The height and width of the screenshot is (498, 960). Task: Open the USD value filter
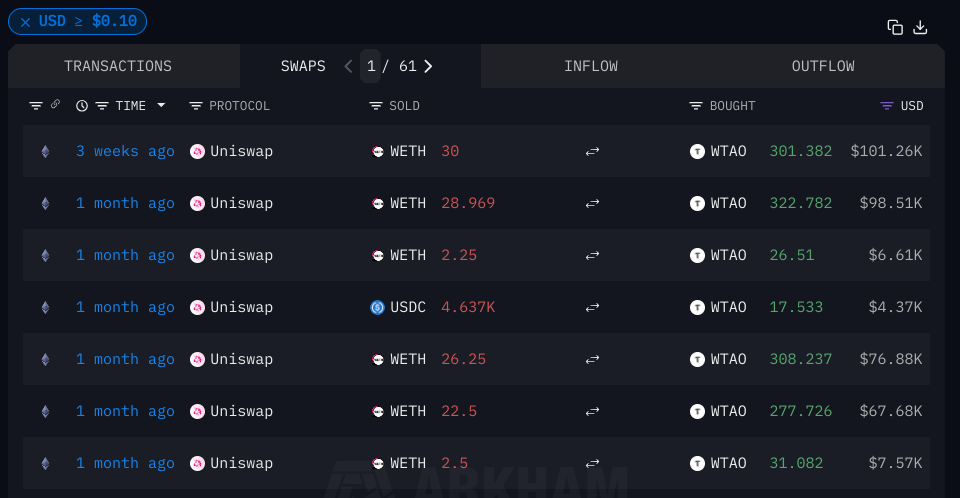pyautogui.click(x=886, y=105)
